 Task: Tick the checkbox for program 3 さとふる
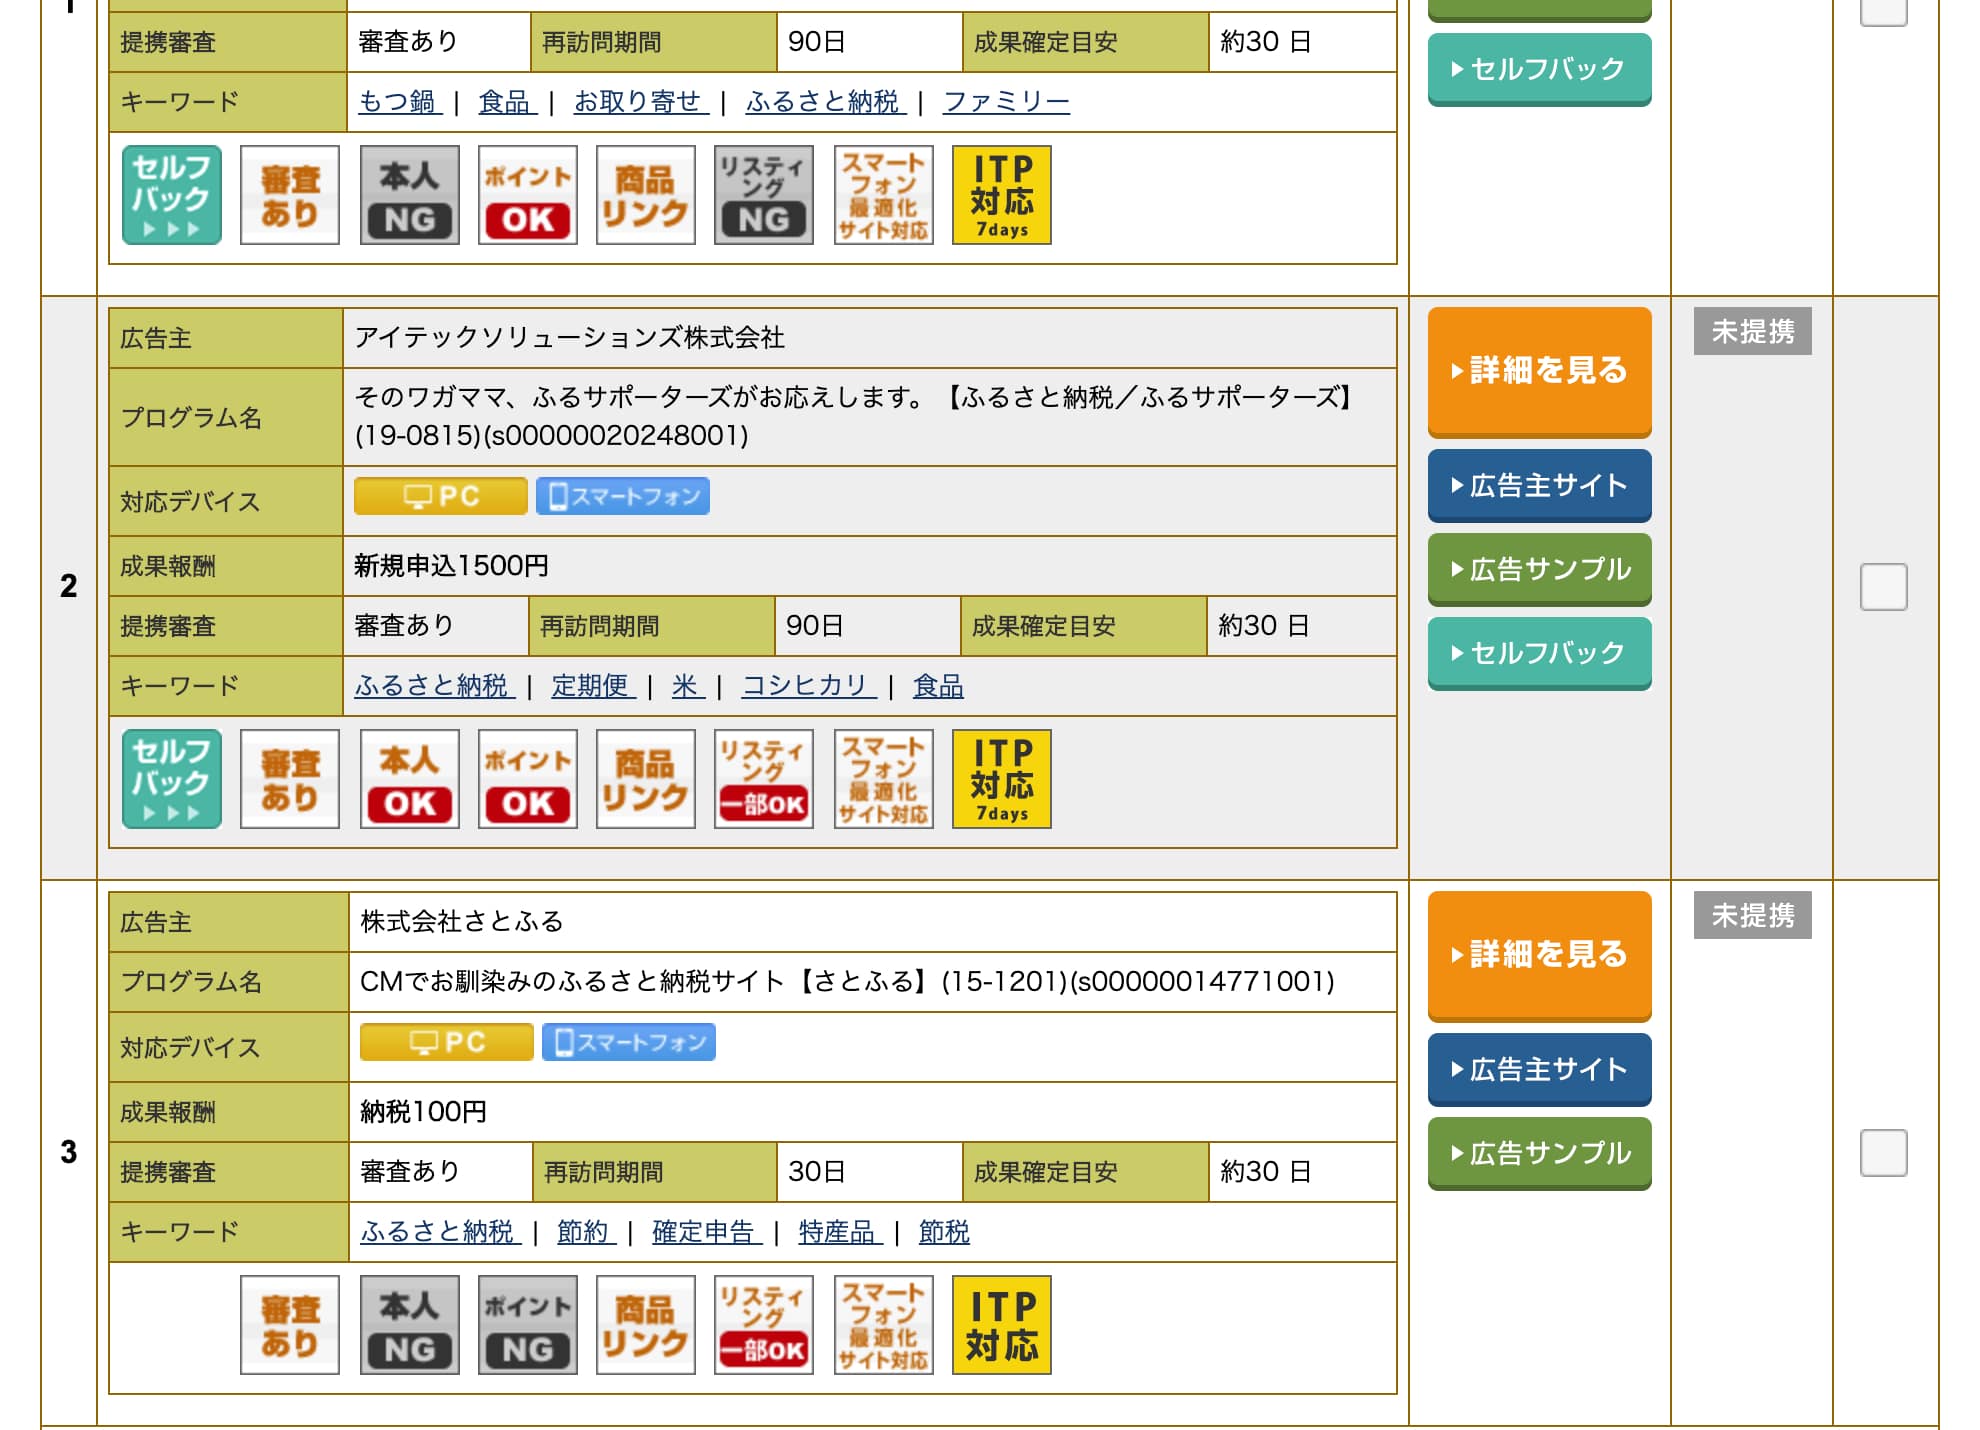pos(1883,1153)
